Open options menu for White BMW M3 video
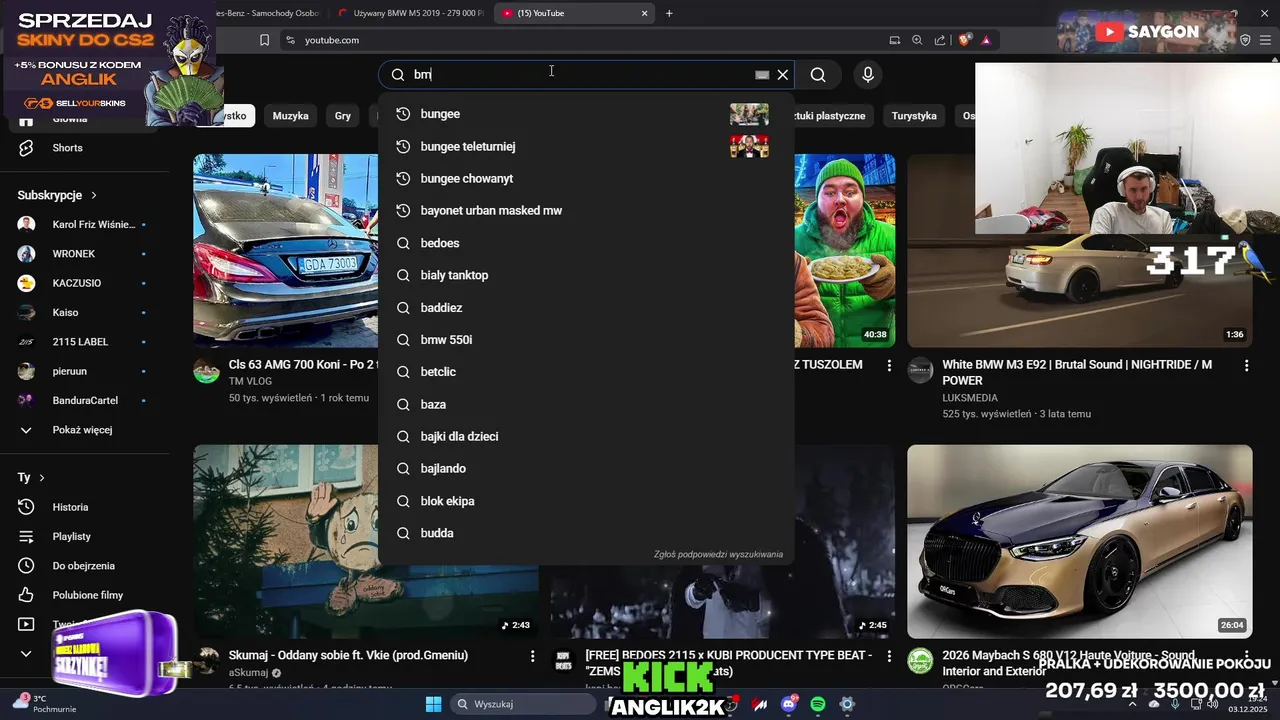Viewport: 1280px width, 720px height. point(1246,366)
